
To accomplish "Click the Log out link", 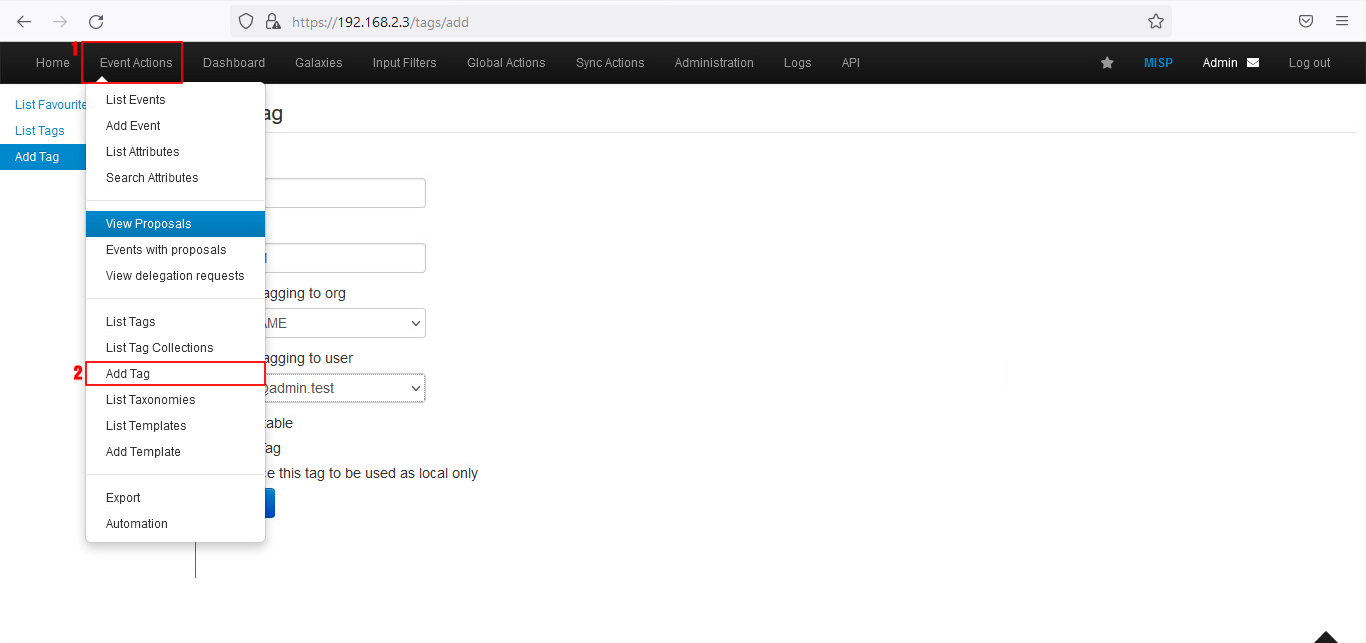I will 1308,63.
